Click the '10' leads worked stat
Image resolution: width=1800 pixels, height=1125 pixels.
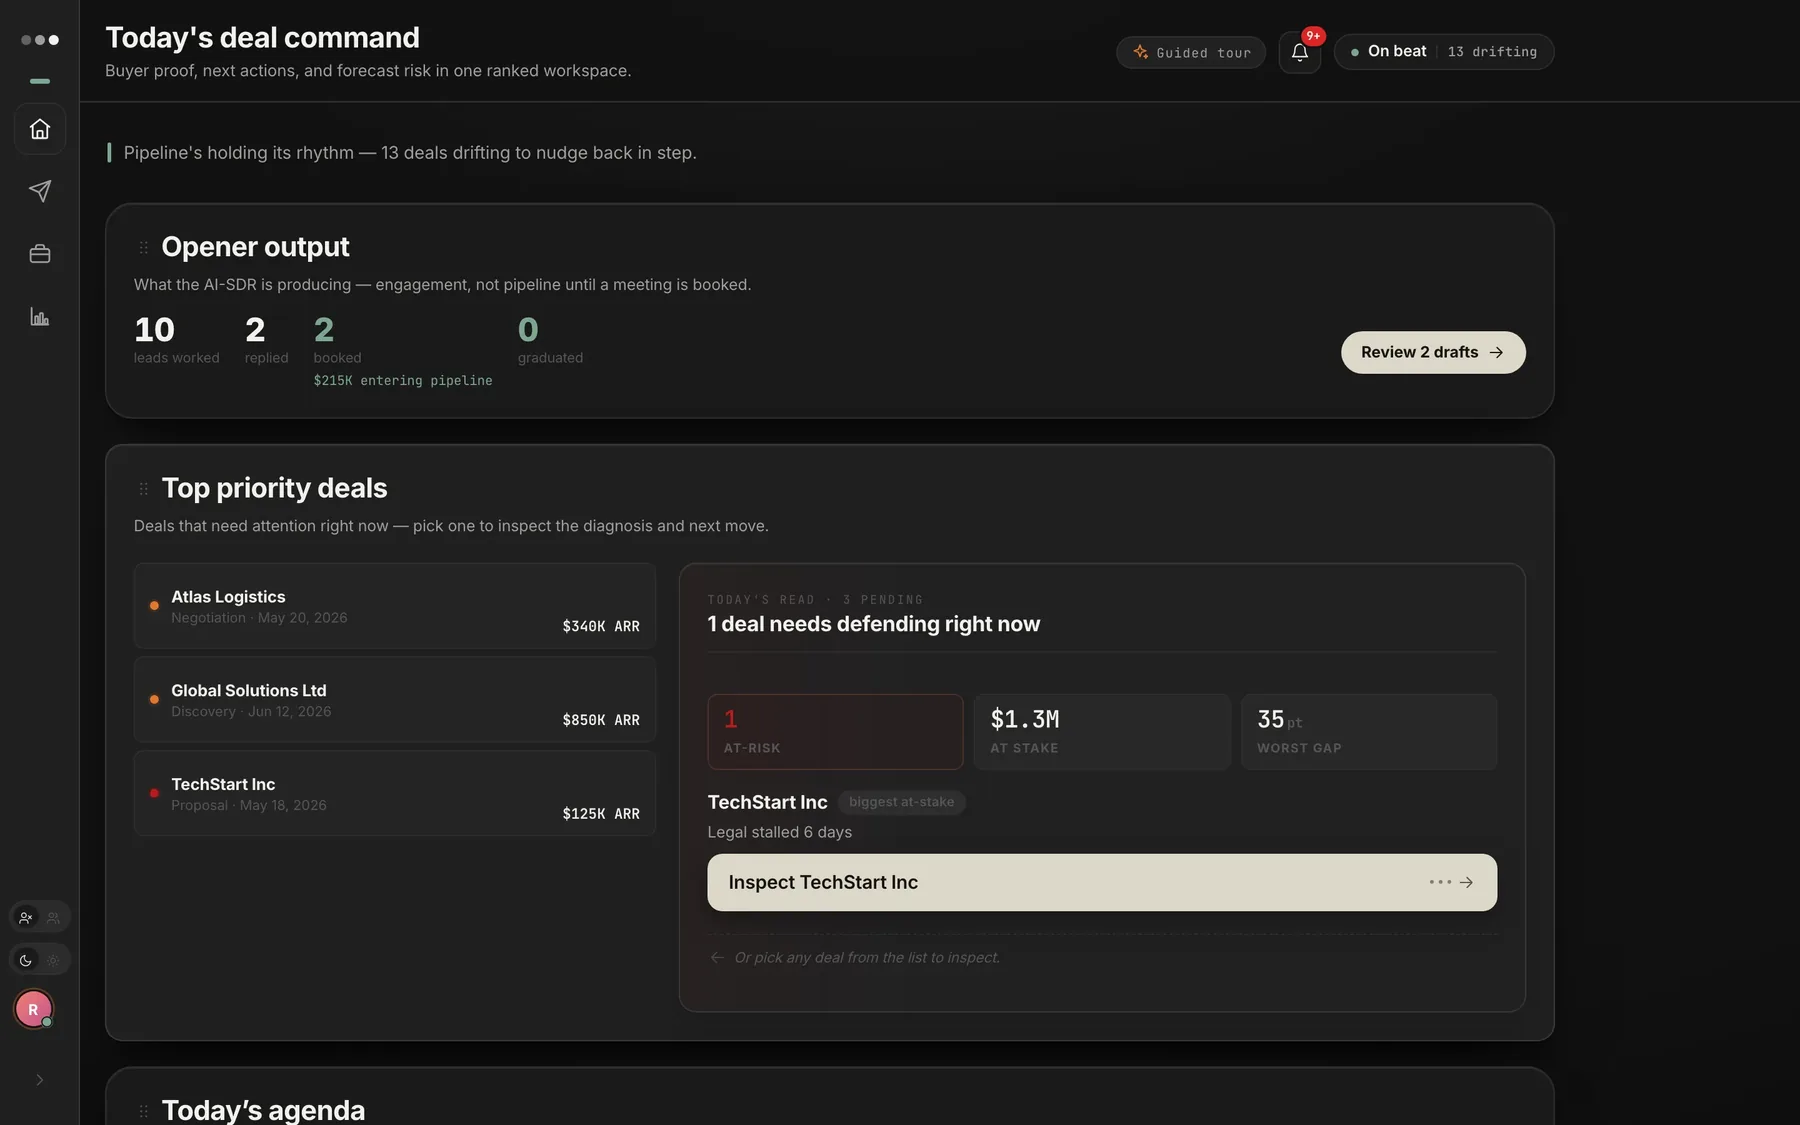[x=177, y=340]
